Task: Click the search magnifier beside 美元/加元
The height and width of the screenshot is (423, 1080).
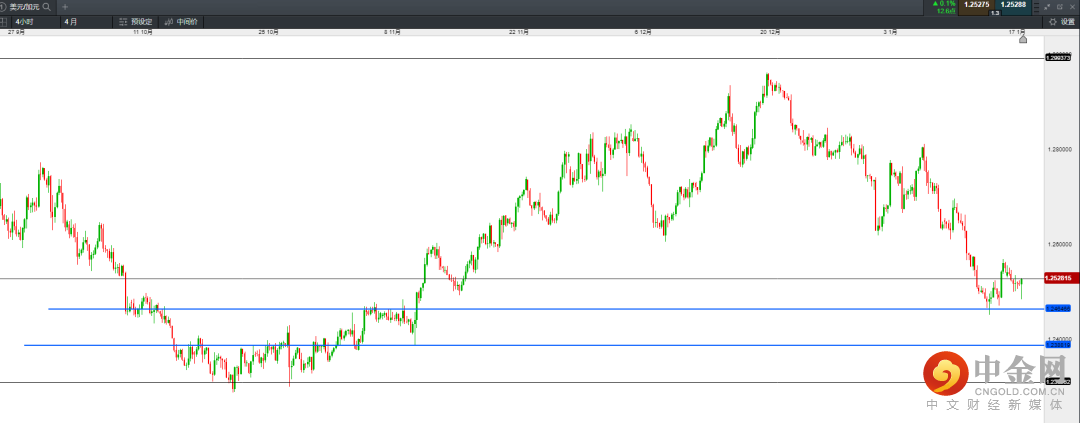Action: click(x=46, y=7)
